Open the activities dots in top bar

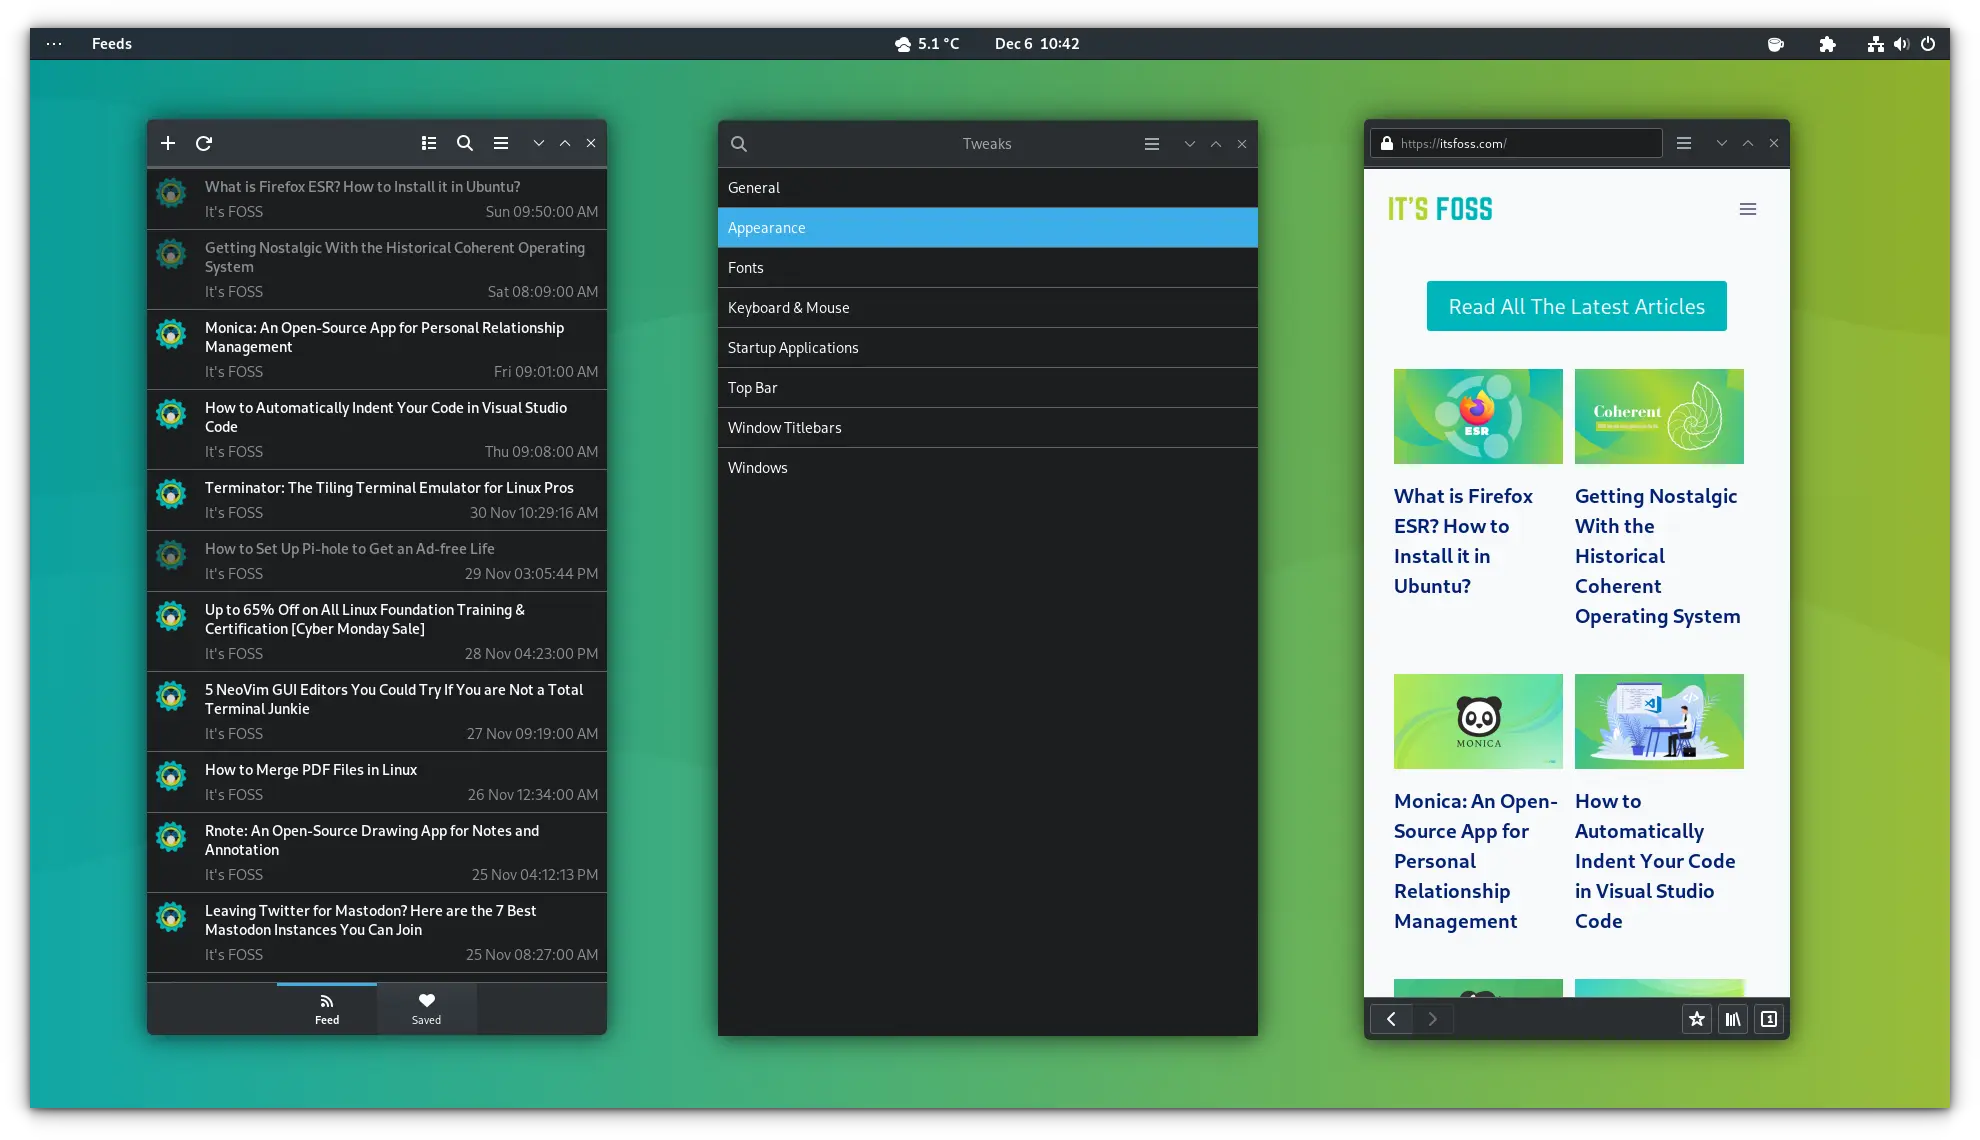[54, 44]
